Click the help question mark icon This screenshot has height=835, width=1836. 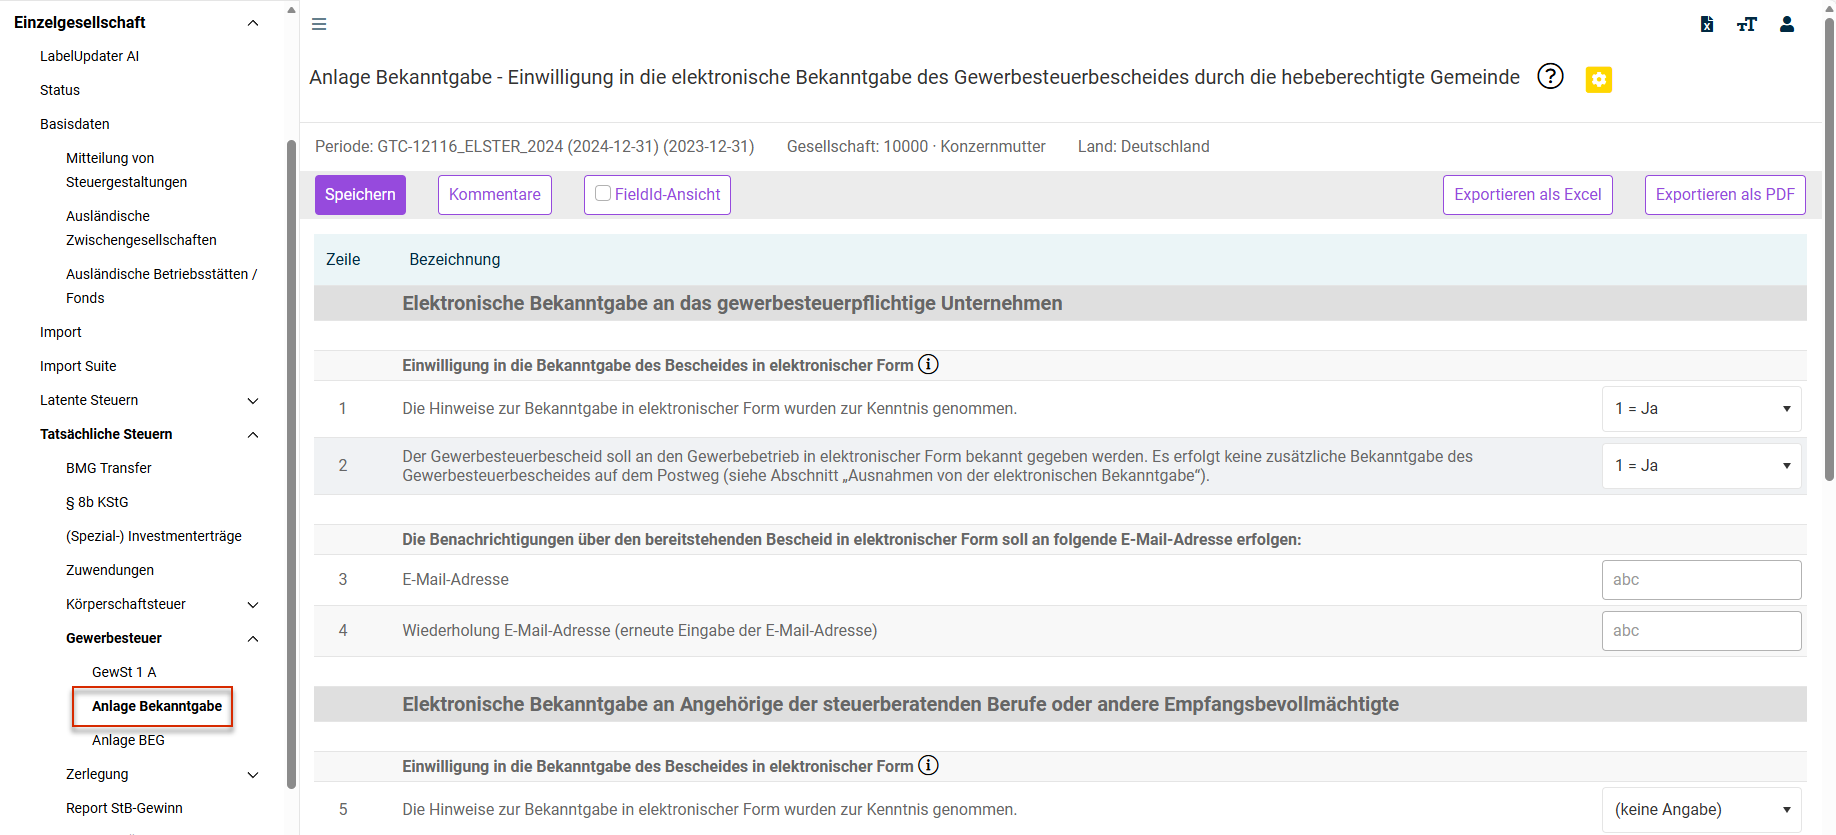click(1550, 76)
